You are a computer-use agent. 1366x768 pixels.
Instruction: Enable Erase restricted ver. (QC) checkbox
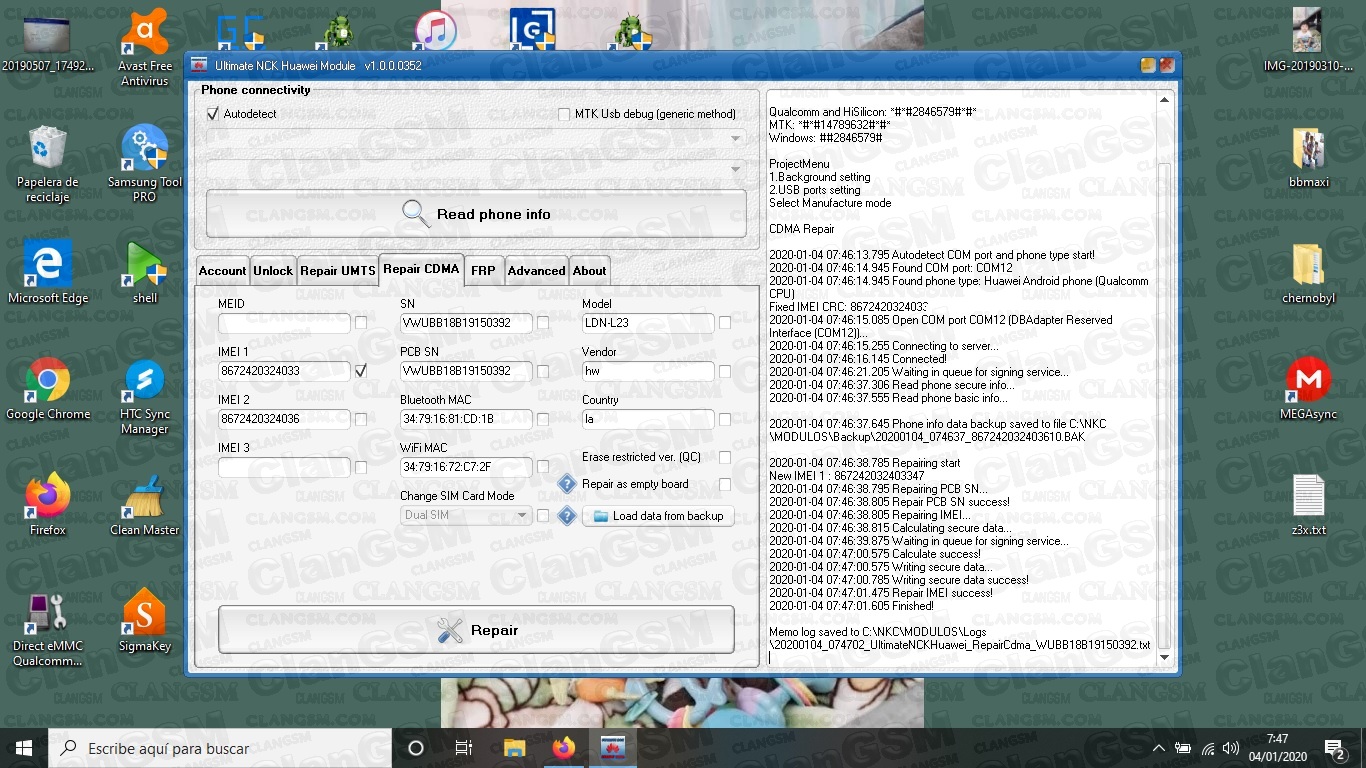(x=724, y=457)
